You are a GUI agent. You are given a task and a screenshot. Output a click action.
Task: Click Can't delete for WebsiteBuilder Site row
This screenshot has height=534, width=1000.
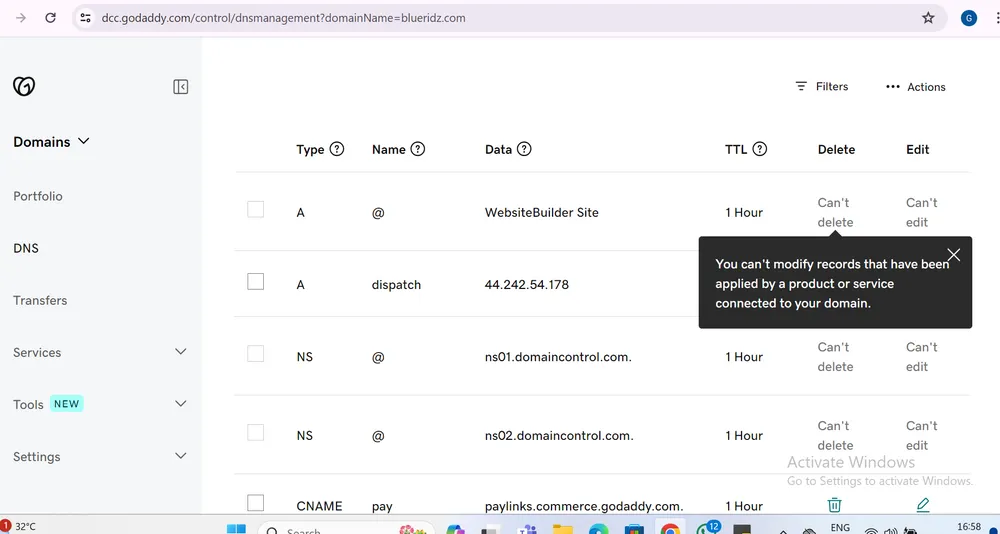[835, 212]
